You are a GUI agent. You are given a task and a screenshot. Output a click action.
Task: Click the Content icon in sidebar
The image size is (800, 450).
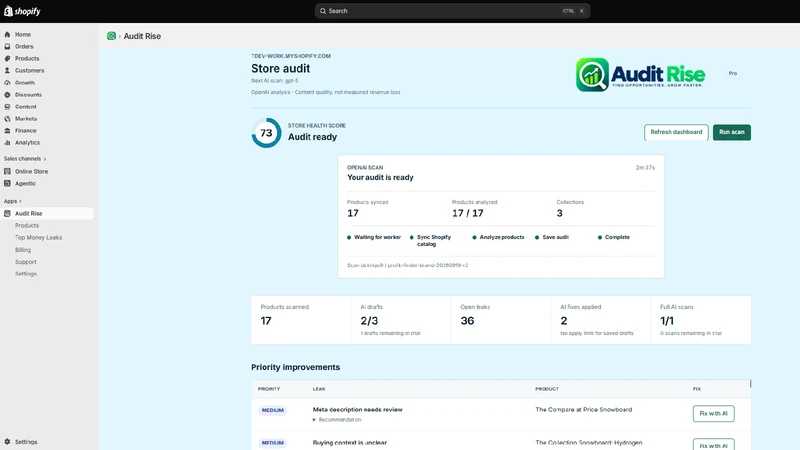(7, 107)
